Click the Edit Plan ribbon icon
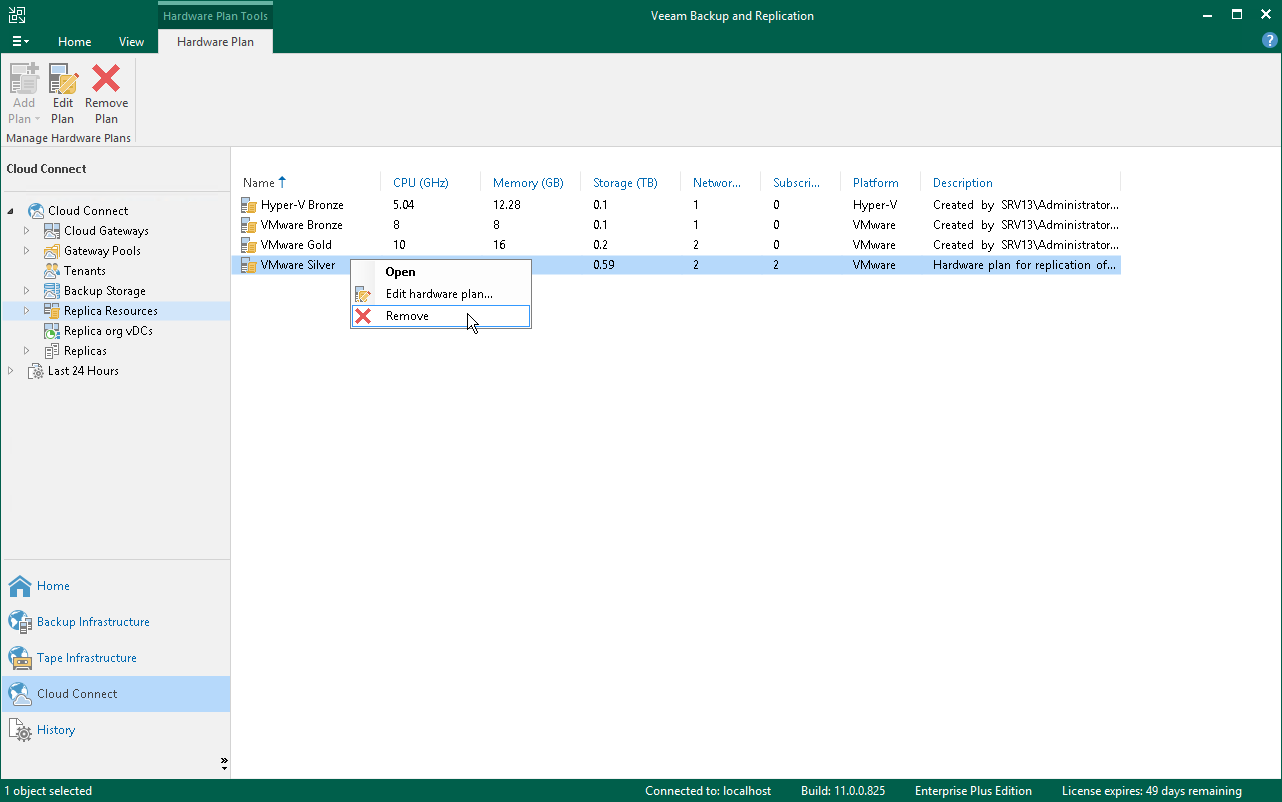The image size is (1282, 802). pyautogui.click(x=63, y=79)
